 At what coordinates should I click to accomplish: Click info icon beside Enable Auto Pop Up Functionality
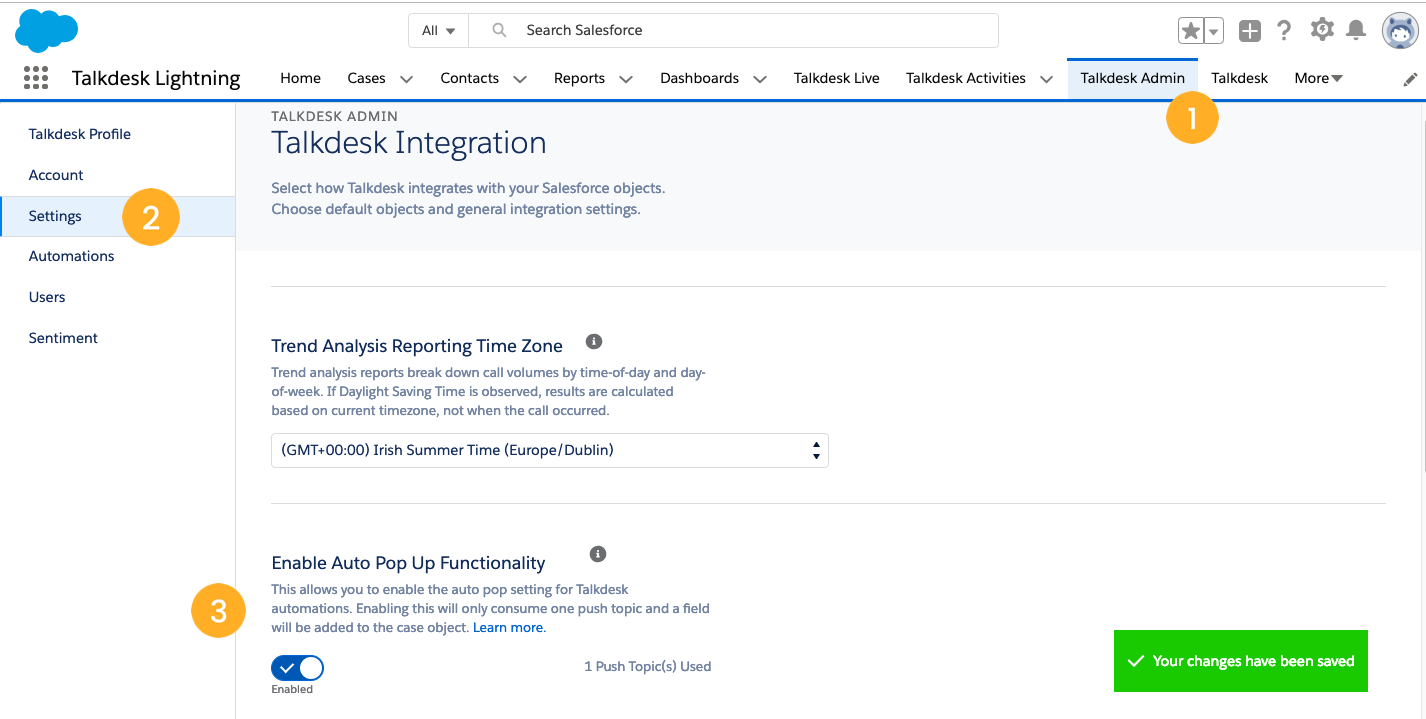pos(598,553)
